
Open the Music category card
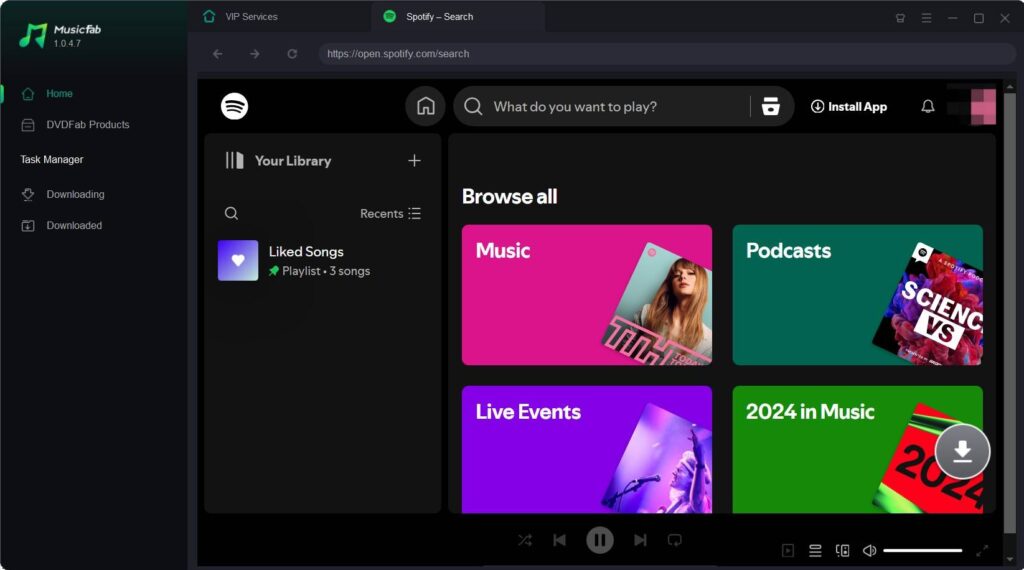pyautogui.click(x=586, y=295)
